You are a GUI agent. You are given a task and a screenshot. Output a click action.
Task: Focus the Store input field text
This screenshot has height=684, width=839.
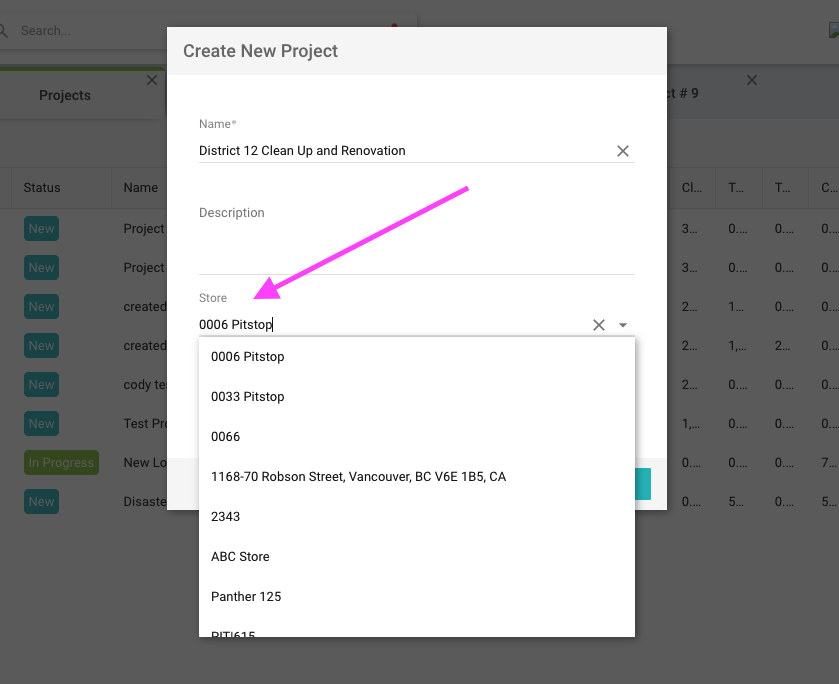click(x=390, y=325)
